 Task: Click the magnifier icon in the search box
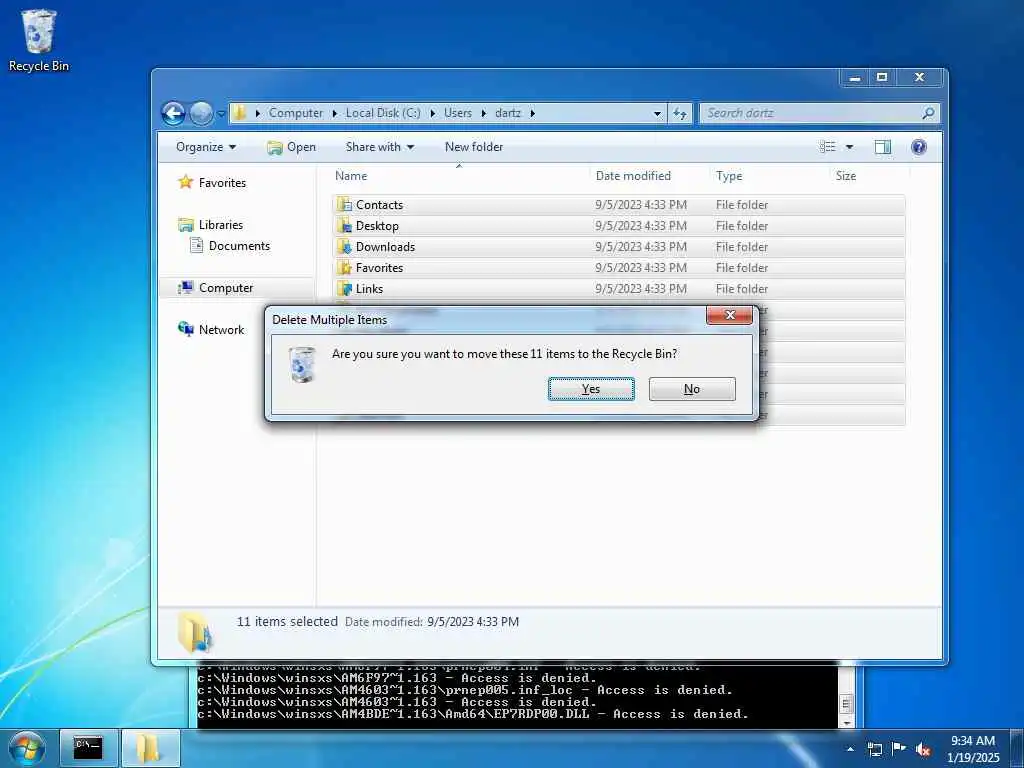[928, 113]
